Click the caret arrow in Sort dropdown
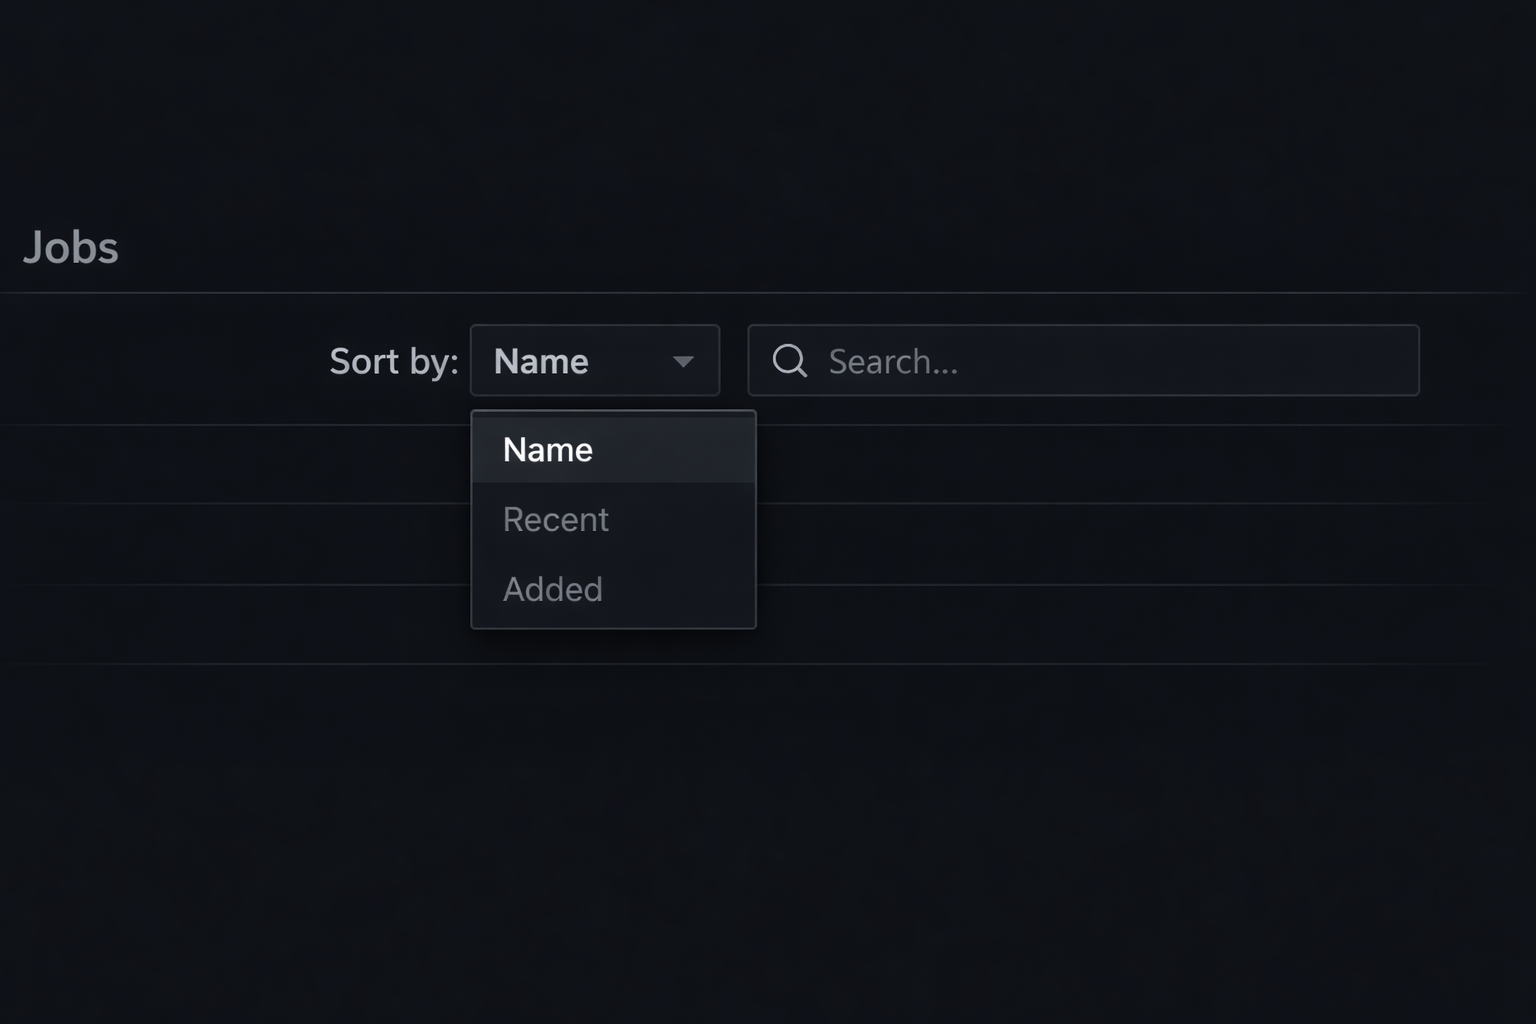1536x1024 pixels. tap(683, 362)
